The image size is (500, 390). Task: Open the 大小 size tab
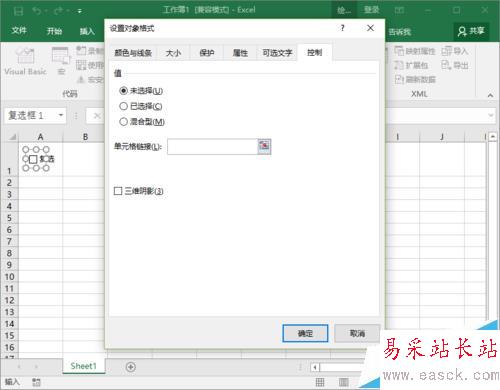click(173, 53)
